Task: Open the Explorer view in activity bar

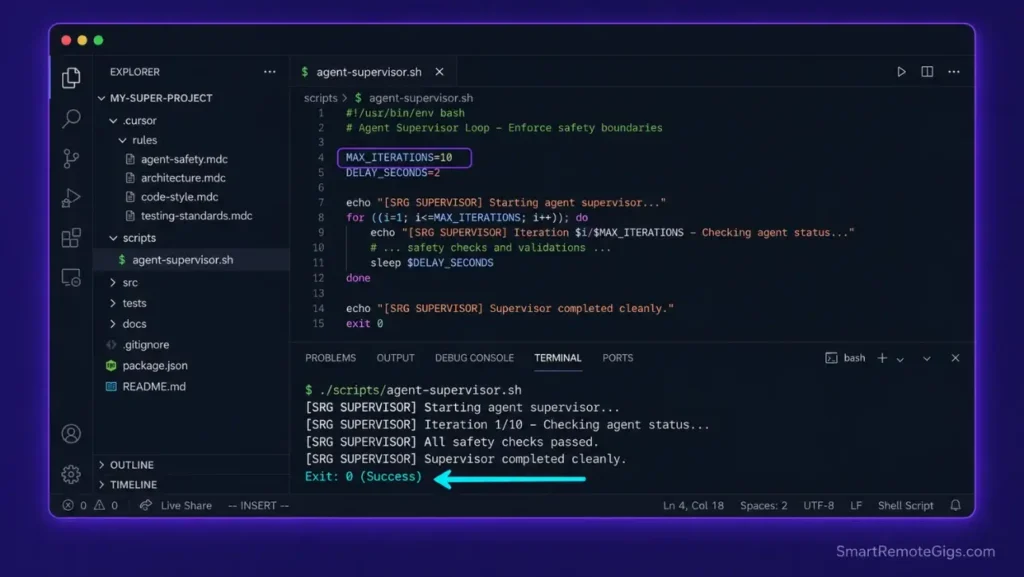Action: click(71, 78)
